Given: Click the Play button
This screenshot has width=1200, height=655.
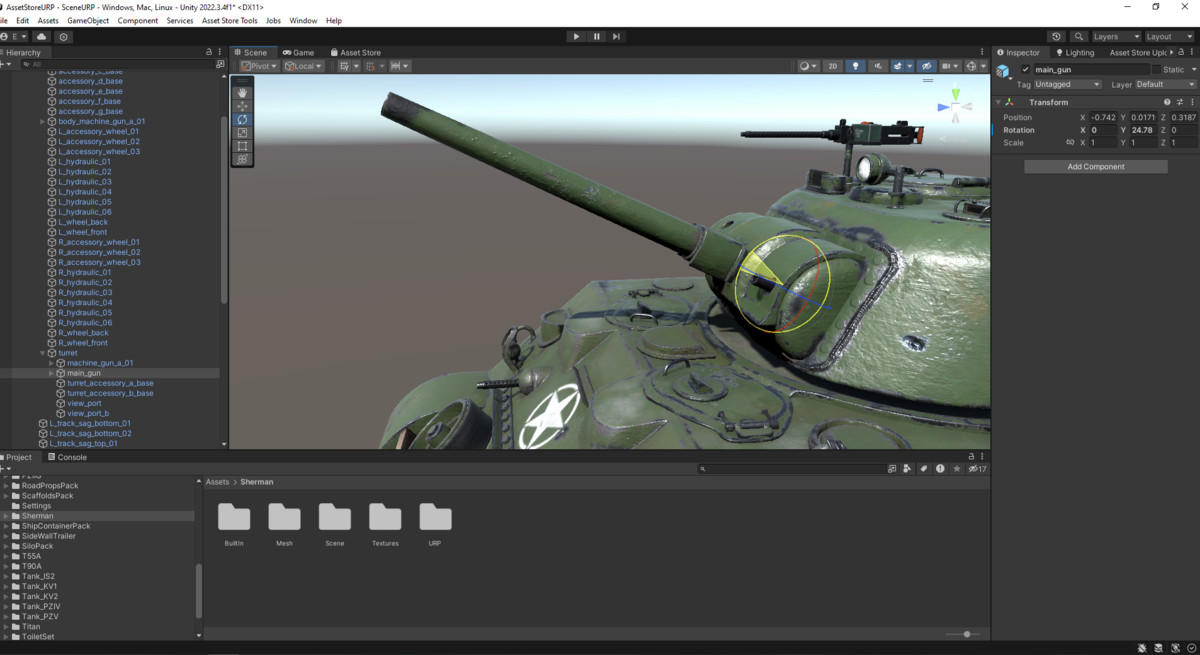Looking at the screenshot, I should tap(576, 36).
